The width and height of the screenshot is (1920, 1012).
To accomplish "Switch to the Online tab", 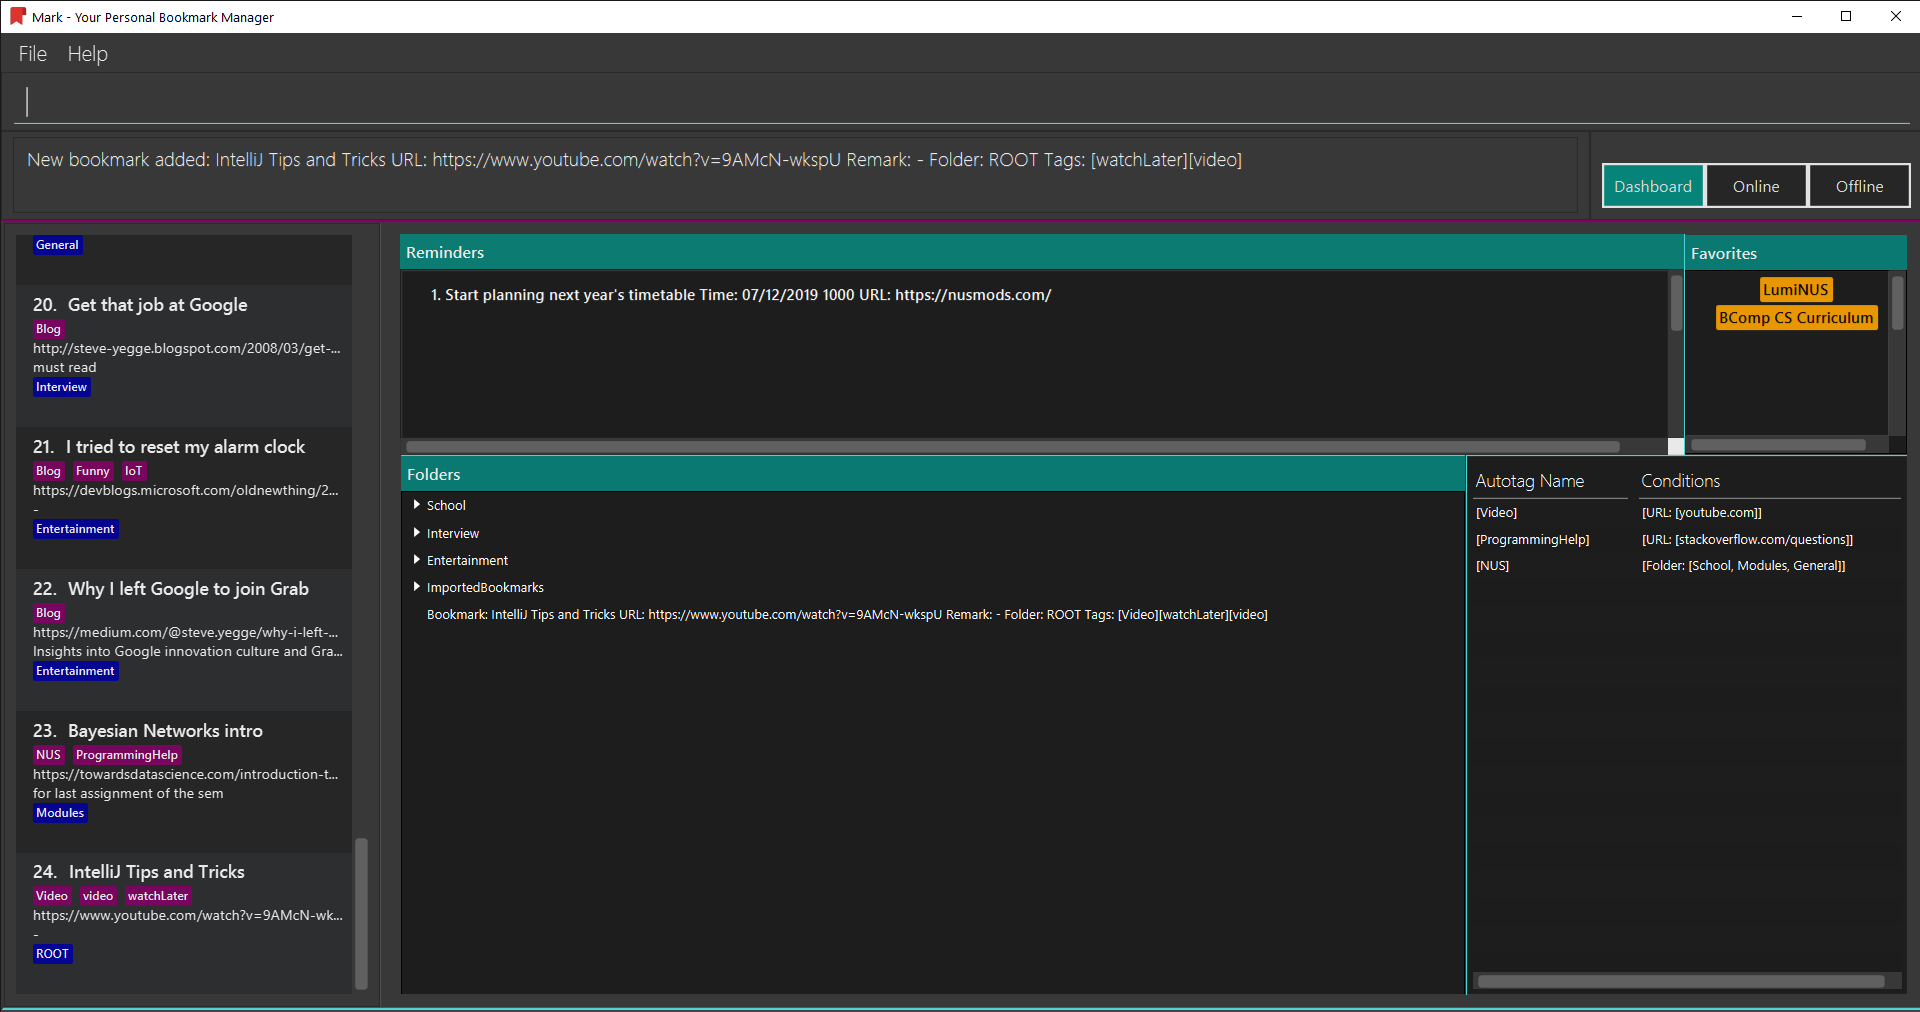I will [x=1756, y=186].
